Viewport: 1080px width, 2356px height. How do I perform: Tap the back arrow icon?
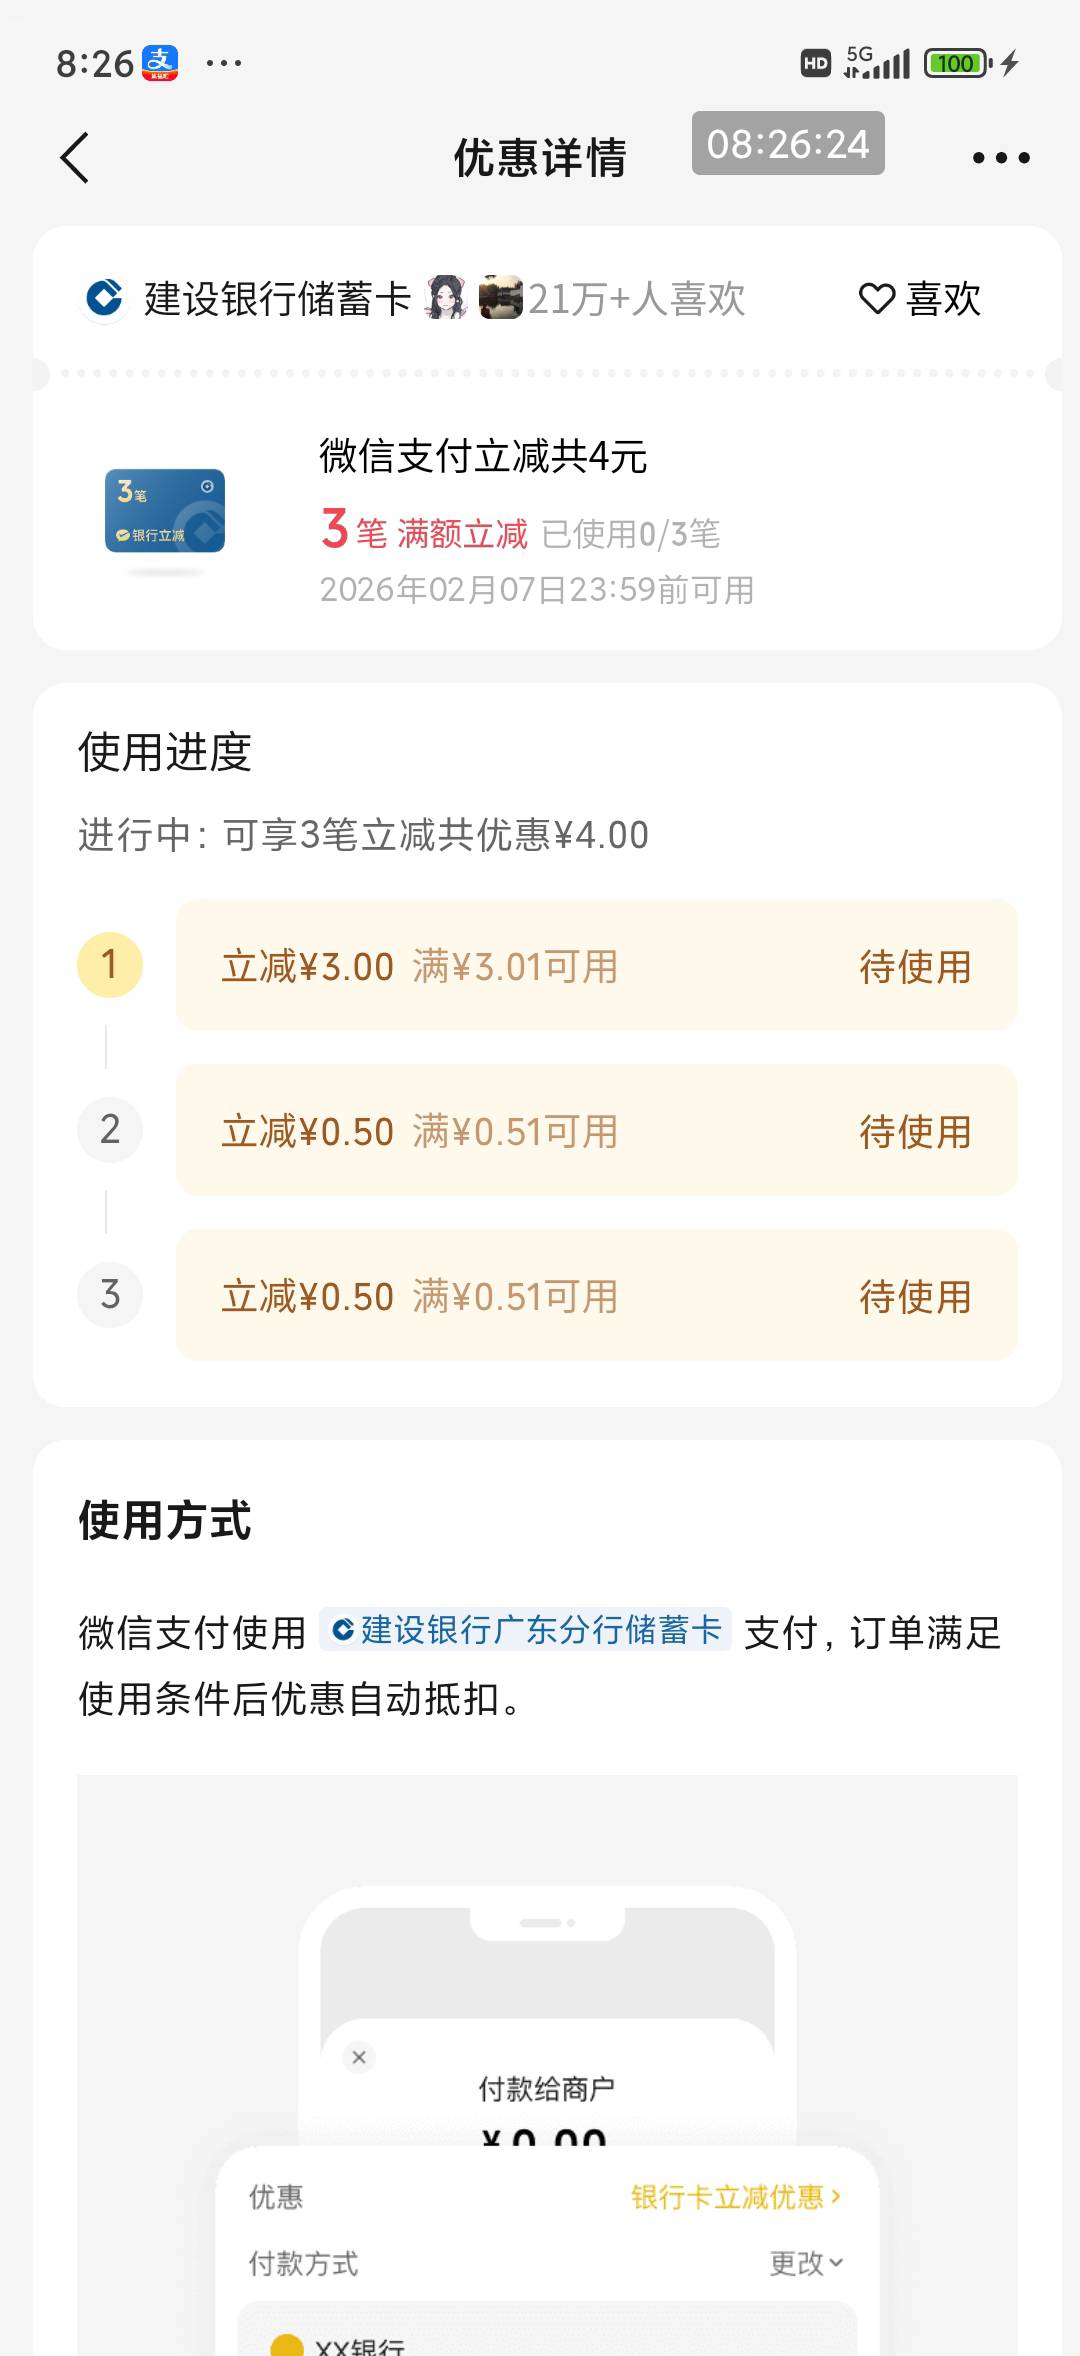[x=75, y=158]
